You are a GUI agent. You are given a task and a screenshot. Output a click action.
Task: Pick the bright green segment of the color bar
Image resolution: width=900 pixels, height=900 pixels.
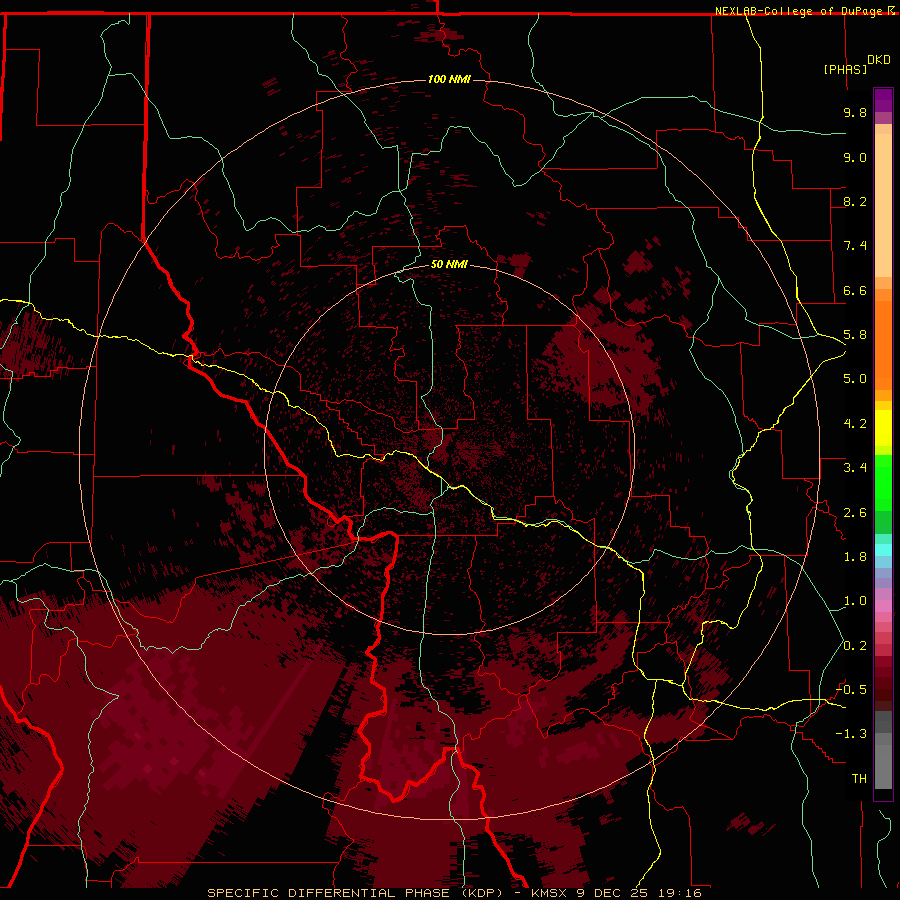click(x=883, y=482)
